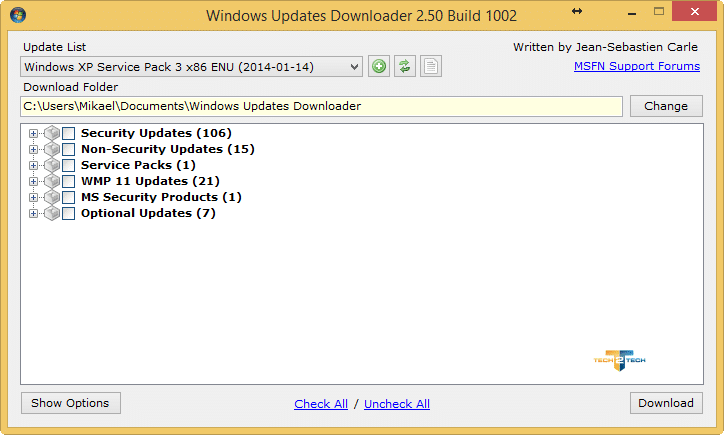Expand the Security Updates tree node

33,133
